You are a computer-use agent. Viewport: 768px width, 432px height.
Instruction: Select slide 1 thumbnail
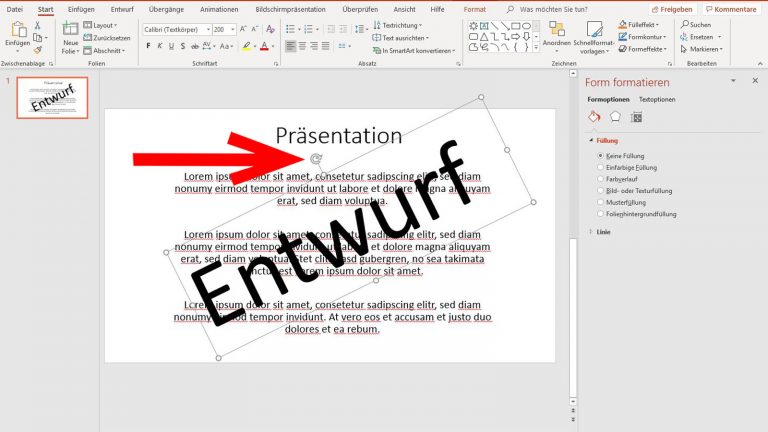(x=52, y=97)
